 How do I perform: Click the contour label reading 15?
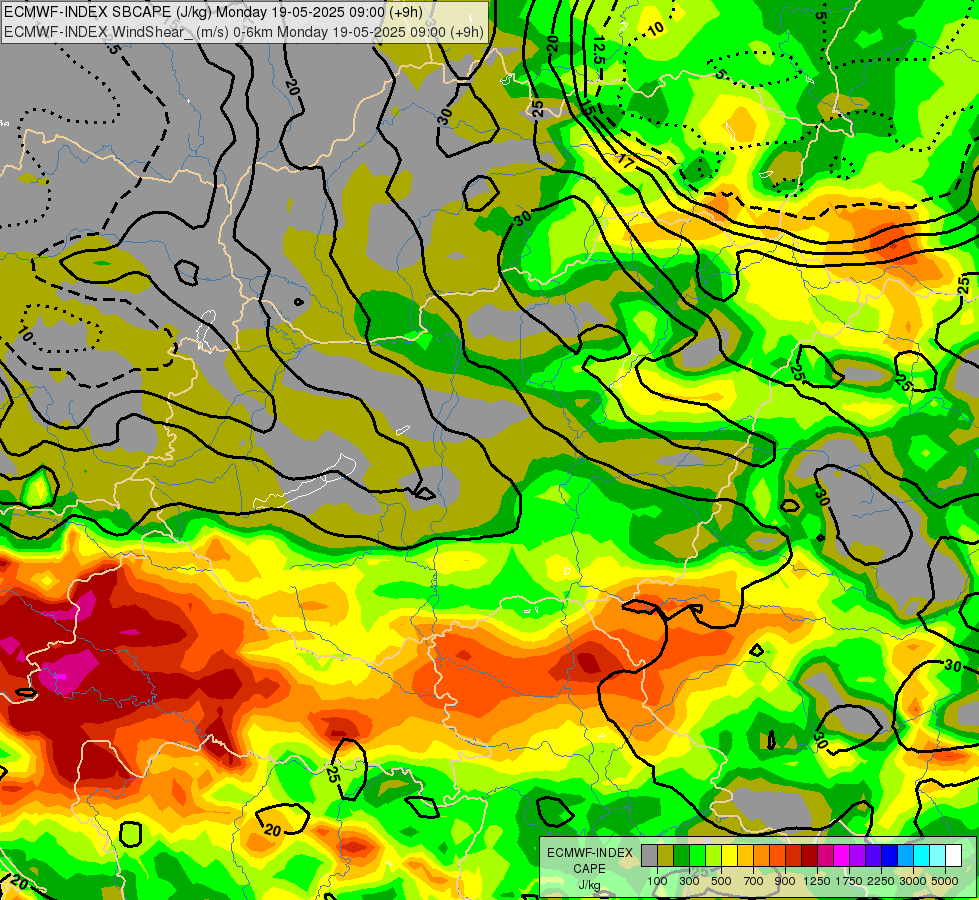tap(587, 108)
